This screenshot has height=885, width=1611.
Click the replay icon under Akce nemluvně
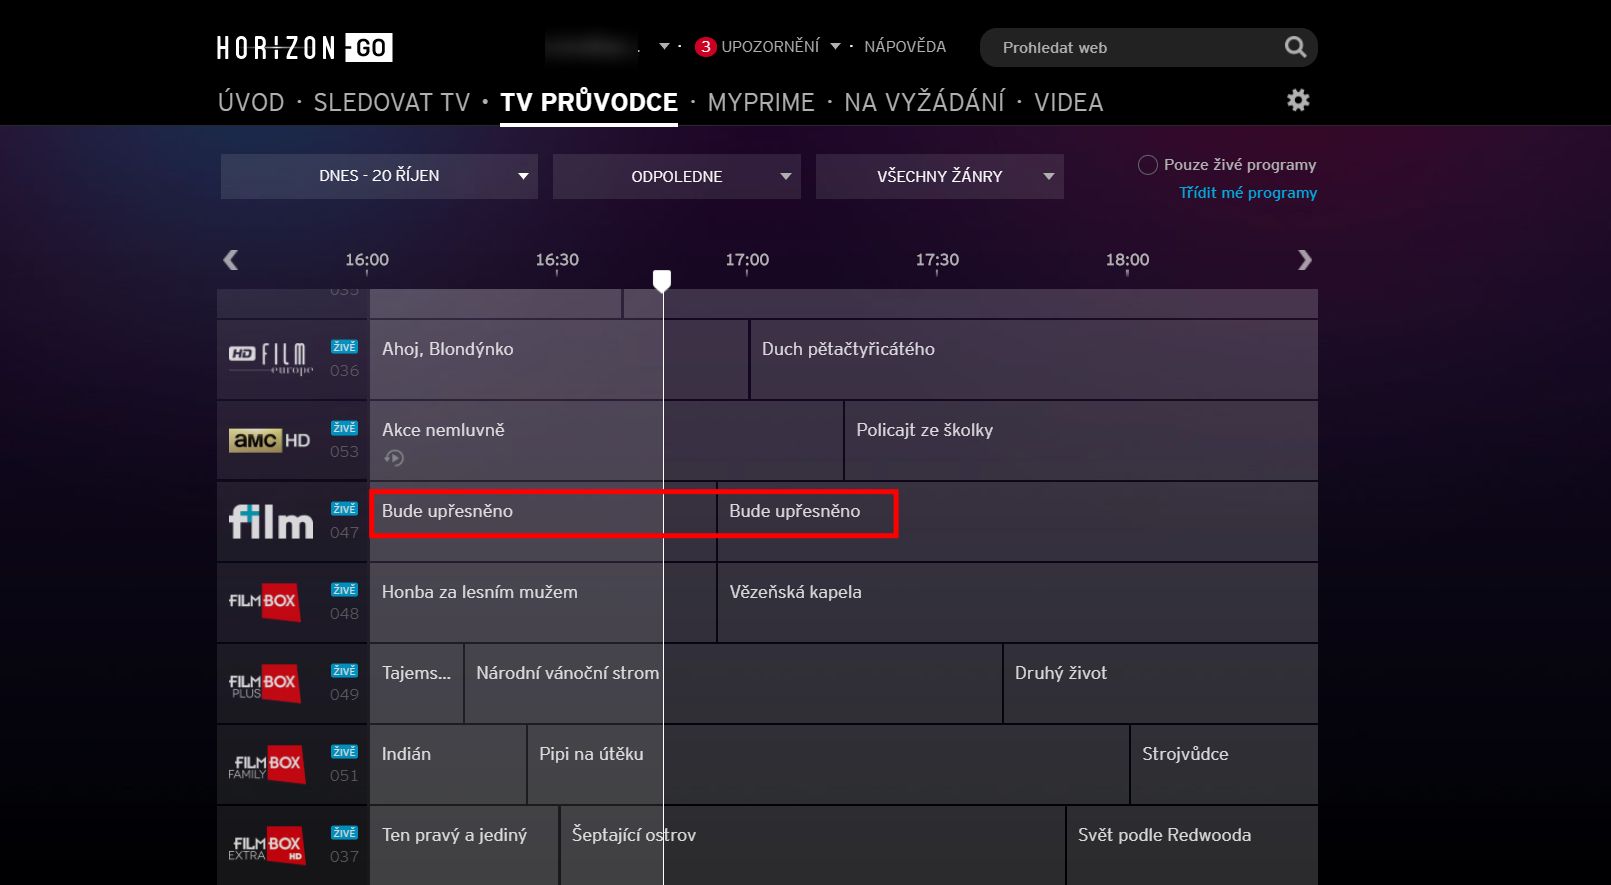[394, 458]
